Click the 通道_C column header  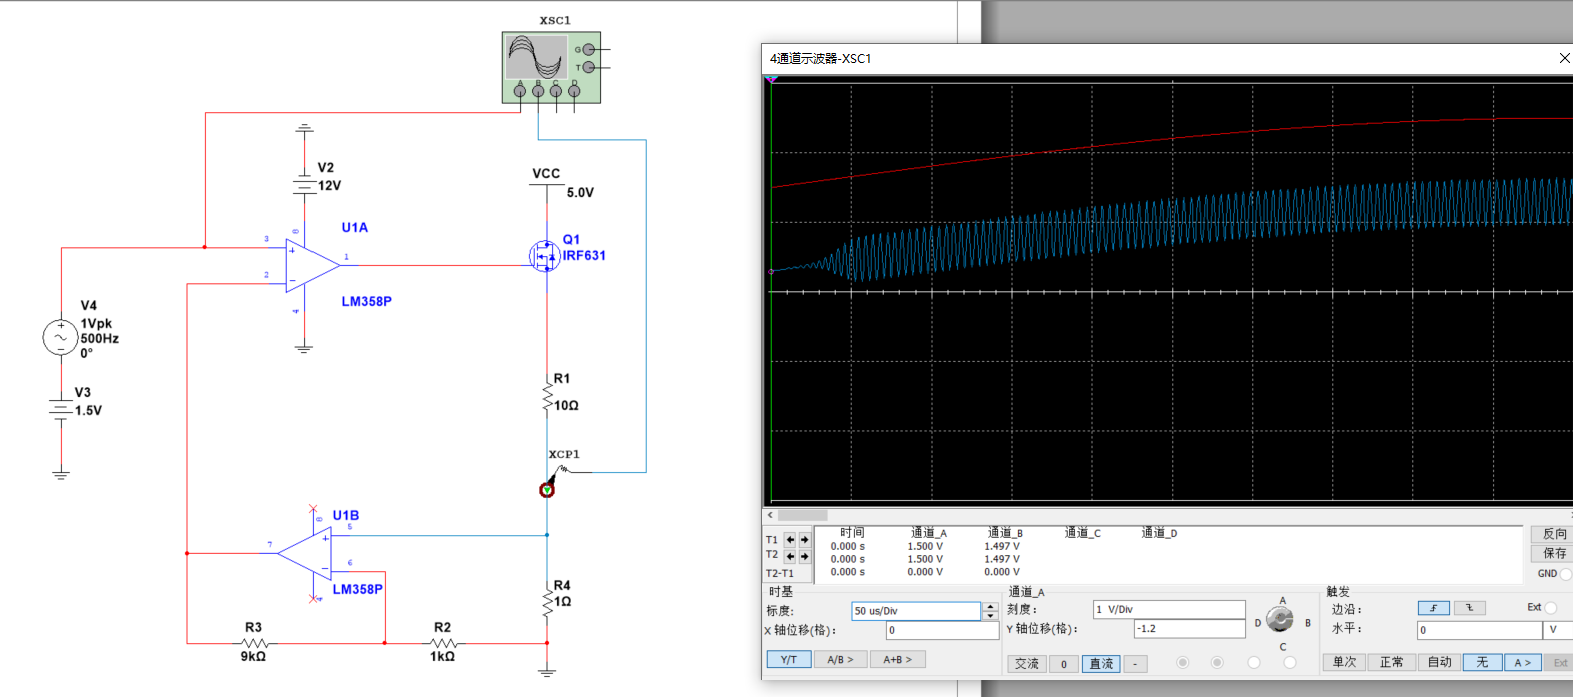(x=1082, y=533)
